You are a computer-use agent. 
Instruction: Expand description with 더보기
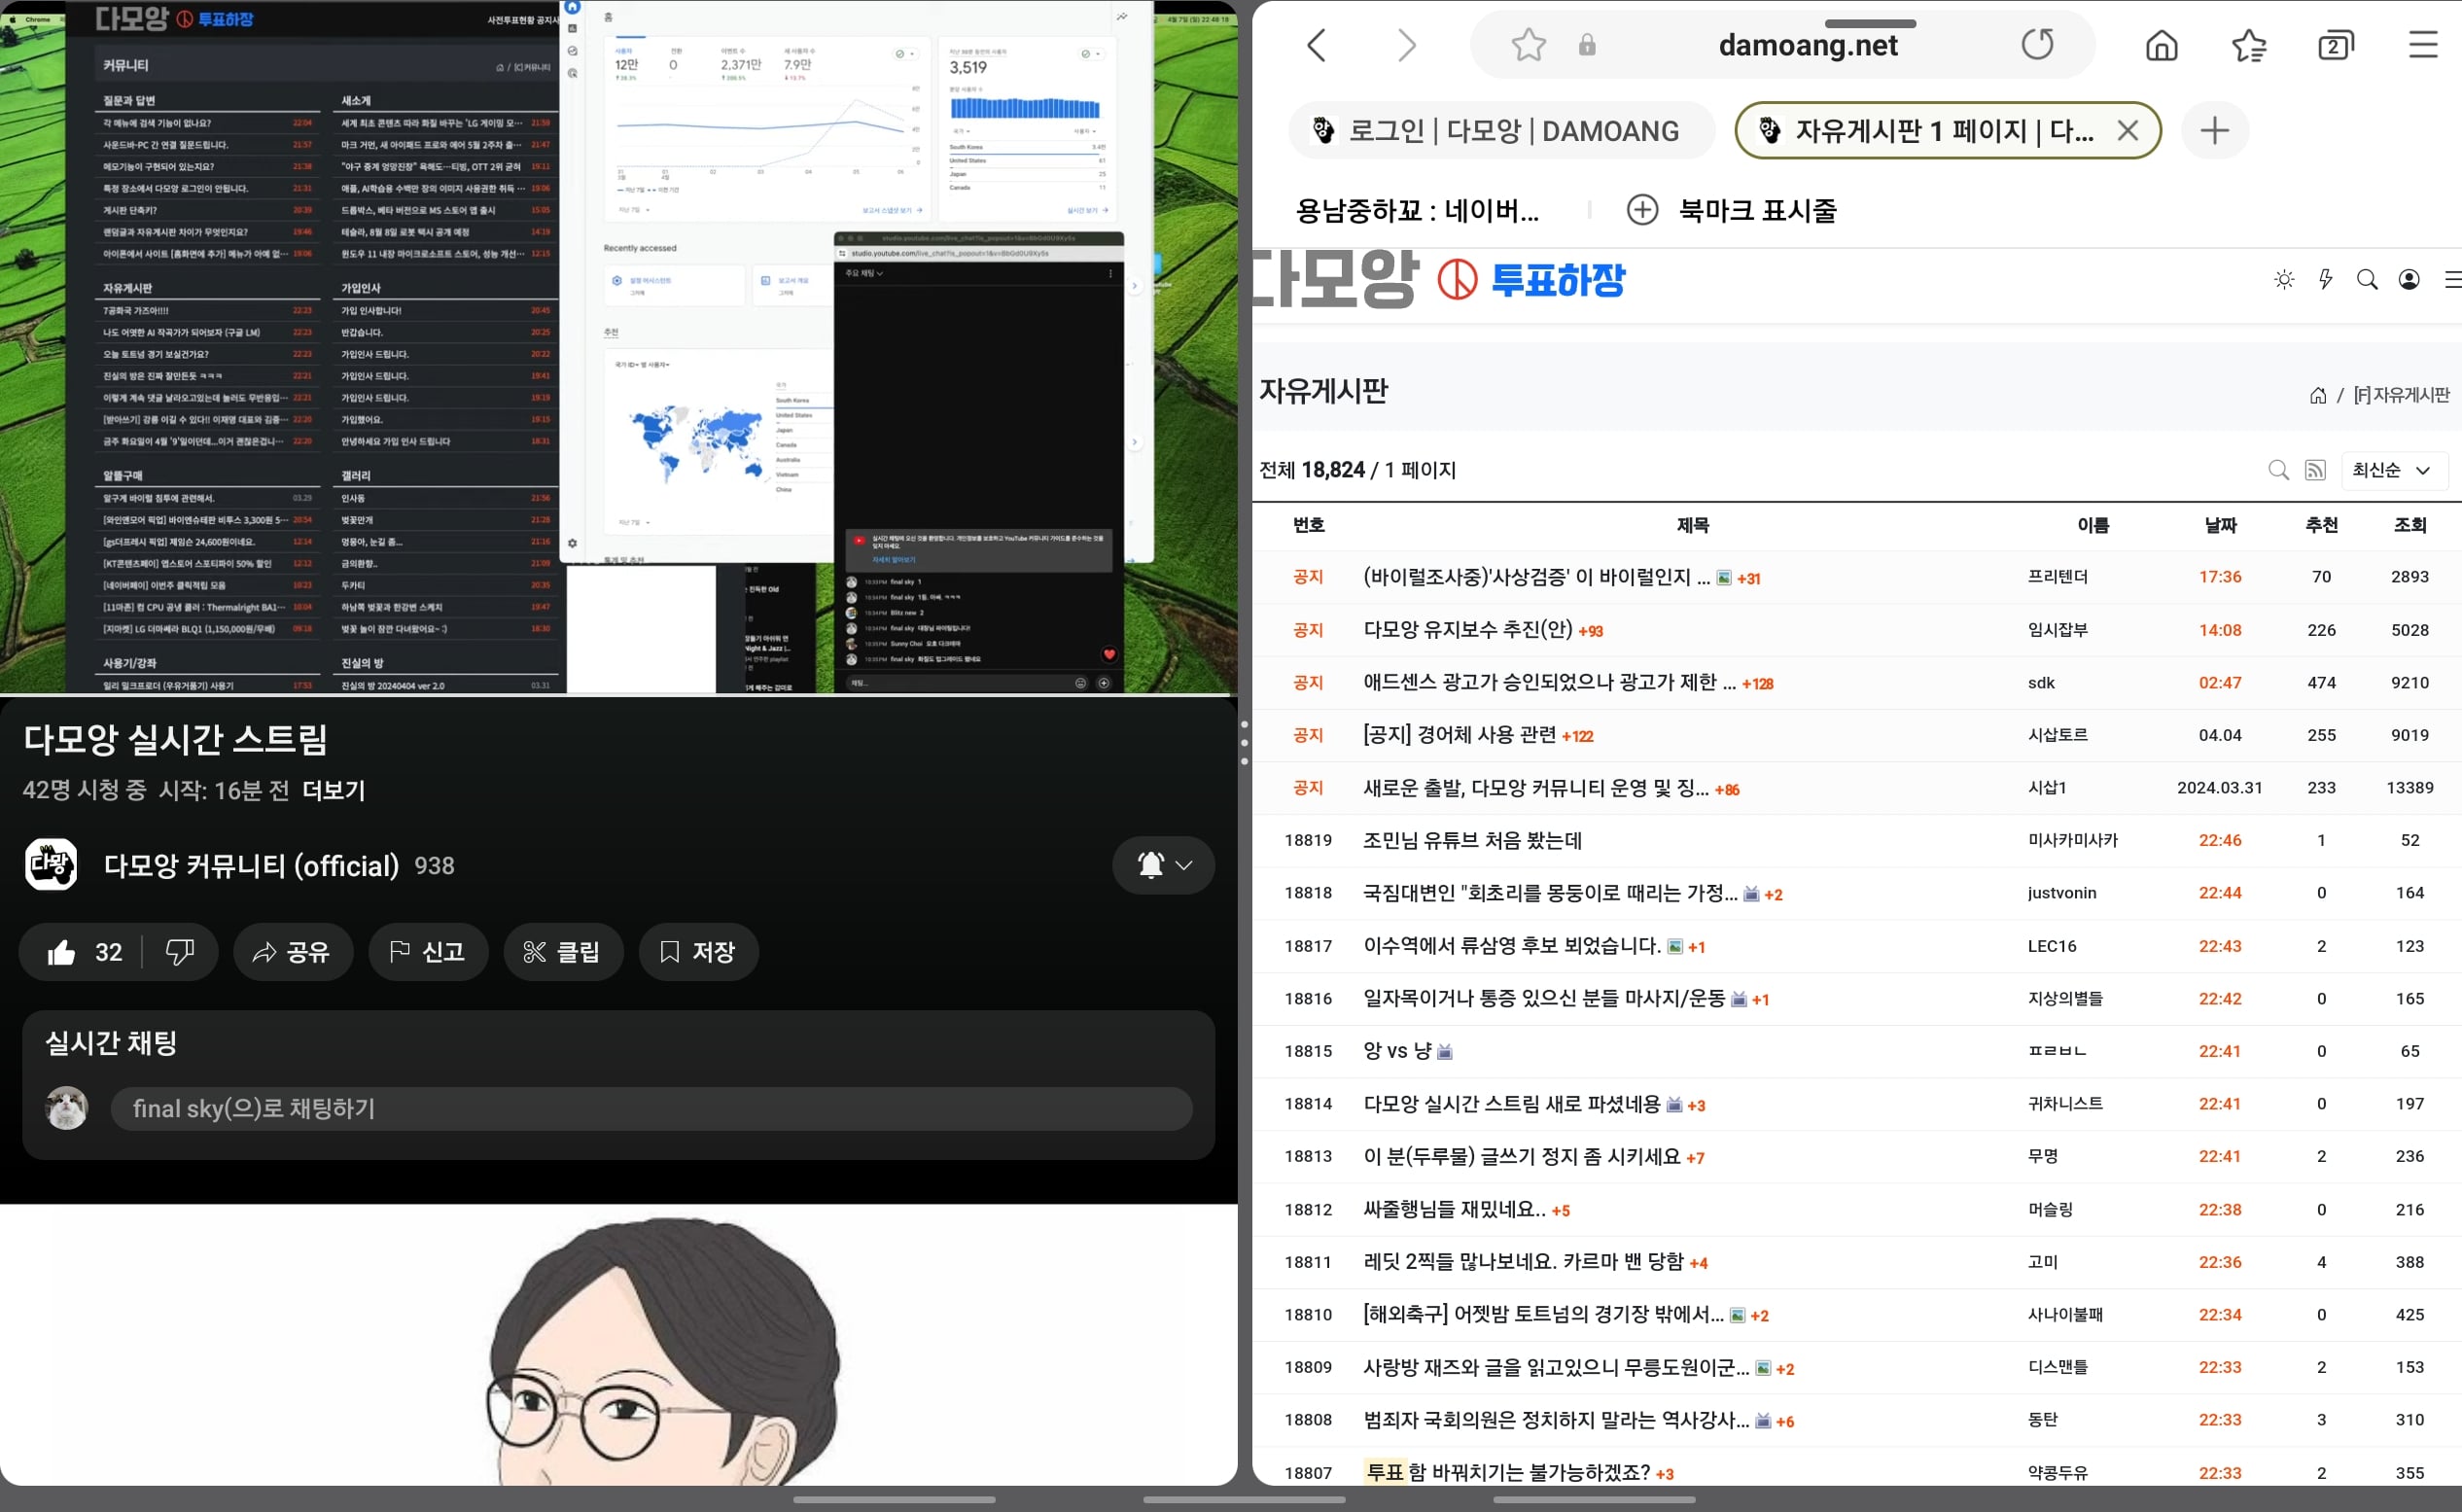(334, 790)
